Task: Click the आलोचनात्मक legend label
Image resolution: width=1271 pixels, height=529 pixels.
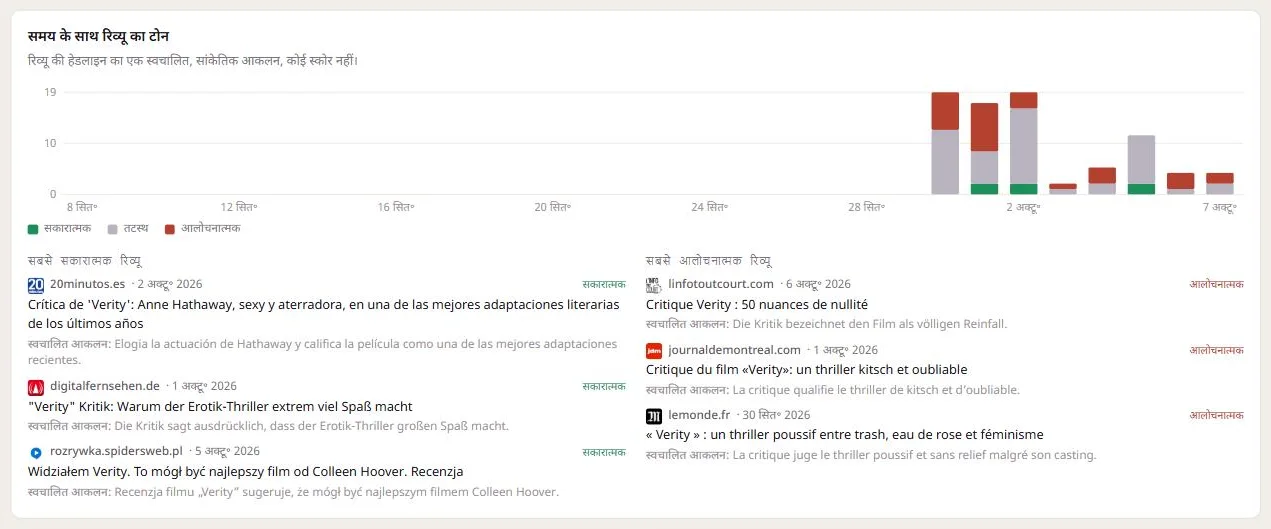Action: [210, 229]
